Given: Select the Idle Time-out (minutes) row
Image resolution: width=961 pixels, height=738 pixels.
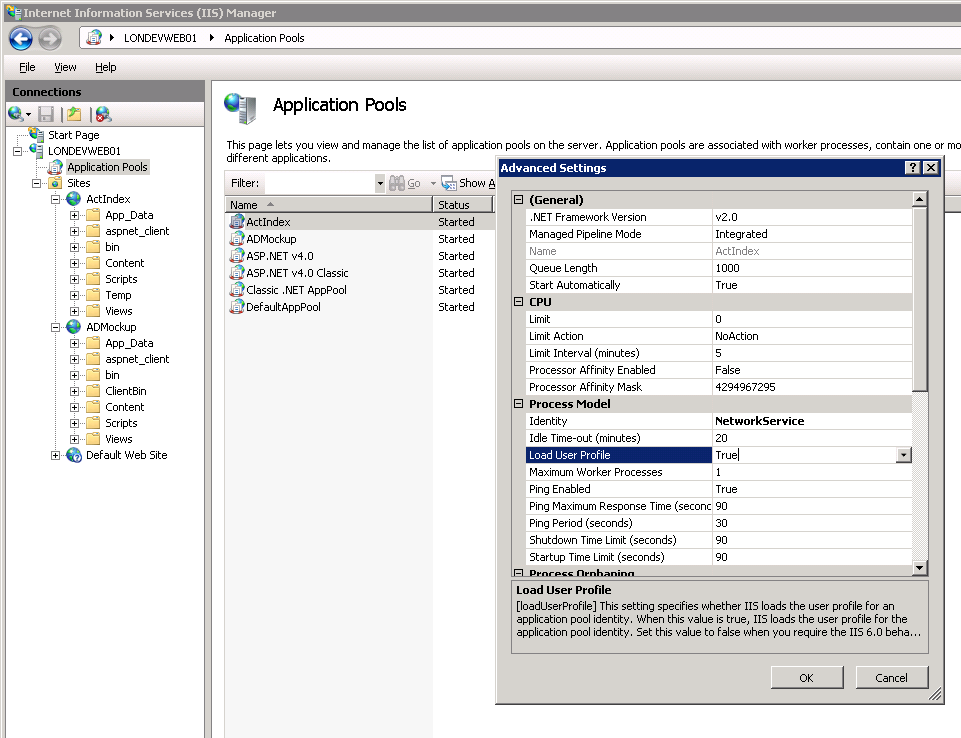Looking at the screenshot, I should [719, 438].
